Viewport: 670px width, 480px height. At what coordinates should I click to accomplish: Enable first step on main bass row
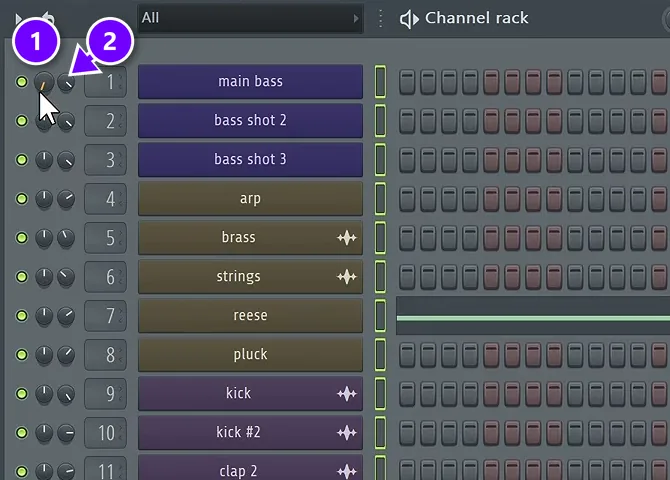[407, 82]
